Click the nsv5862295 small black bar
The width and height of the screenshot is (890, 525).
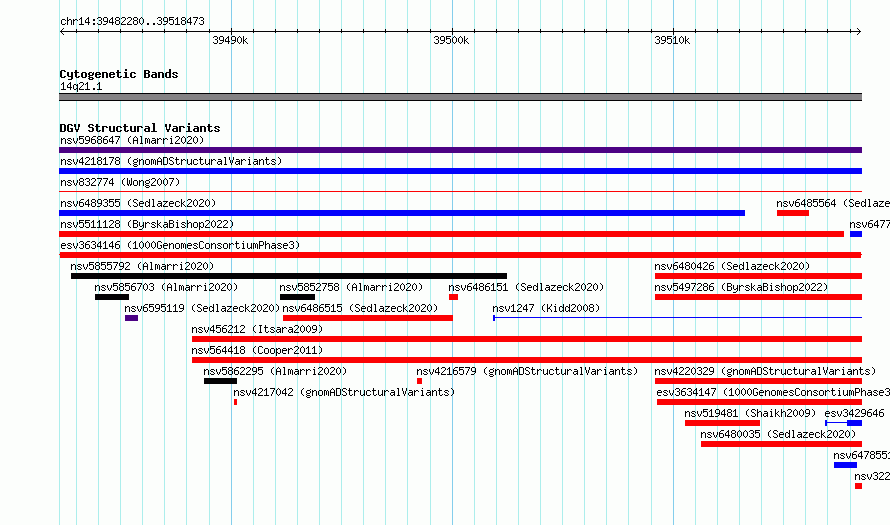[x=220, y=381]
